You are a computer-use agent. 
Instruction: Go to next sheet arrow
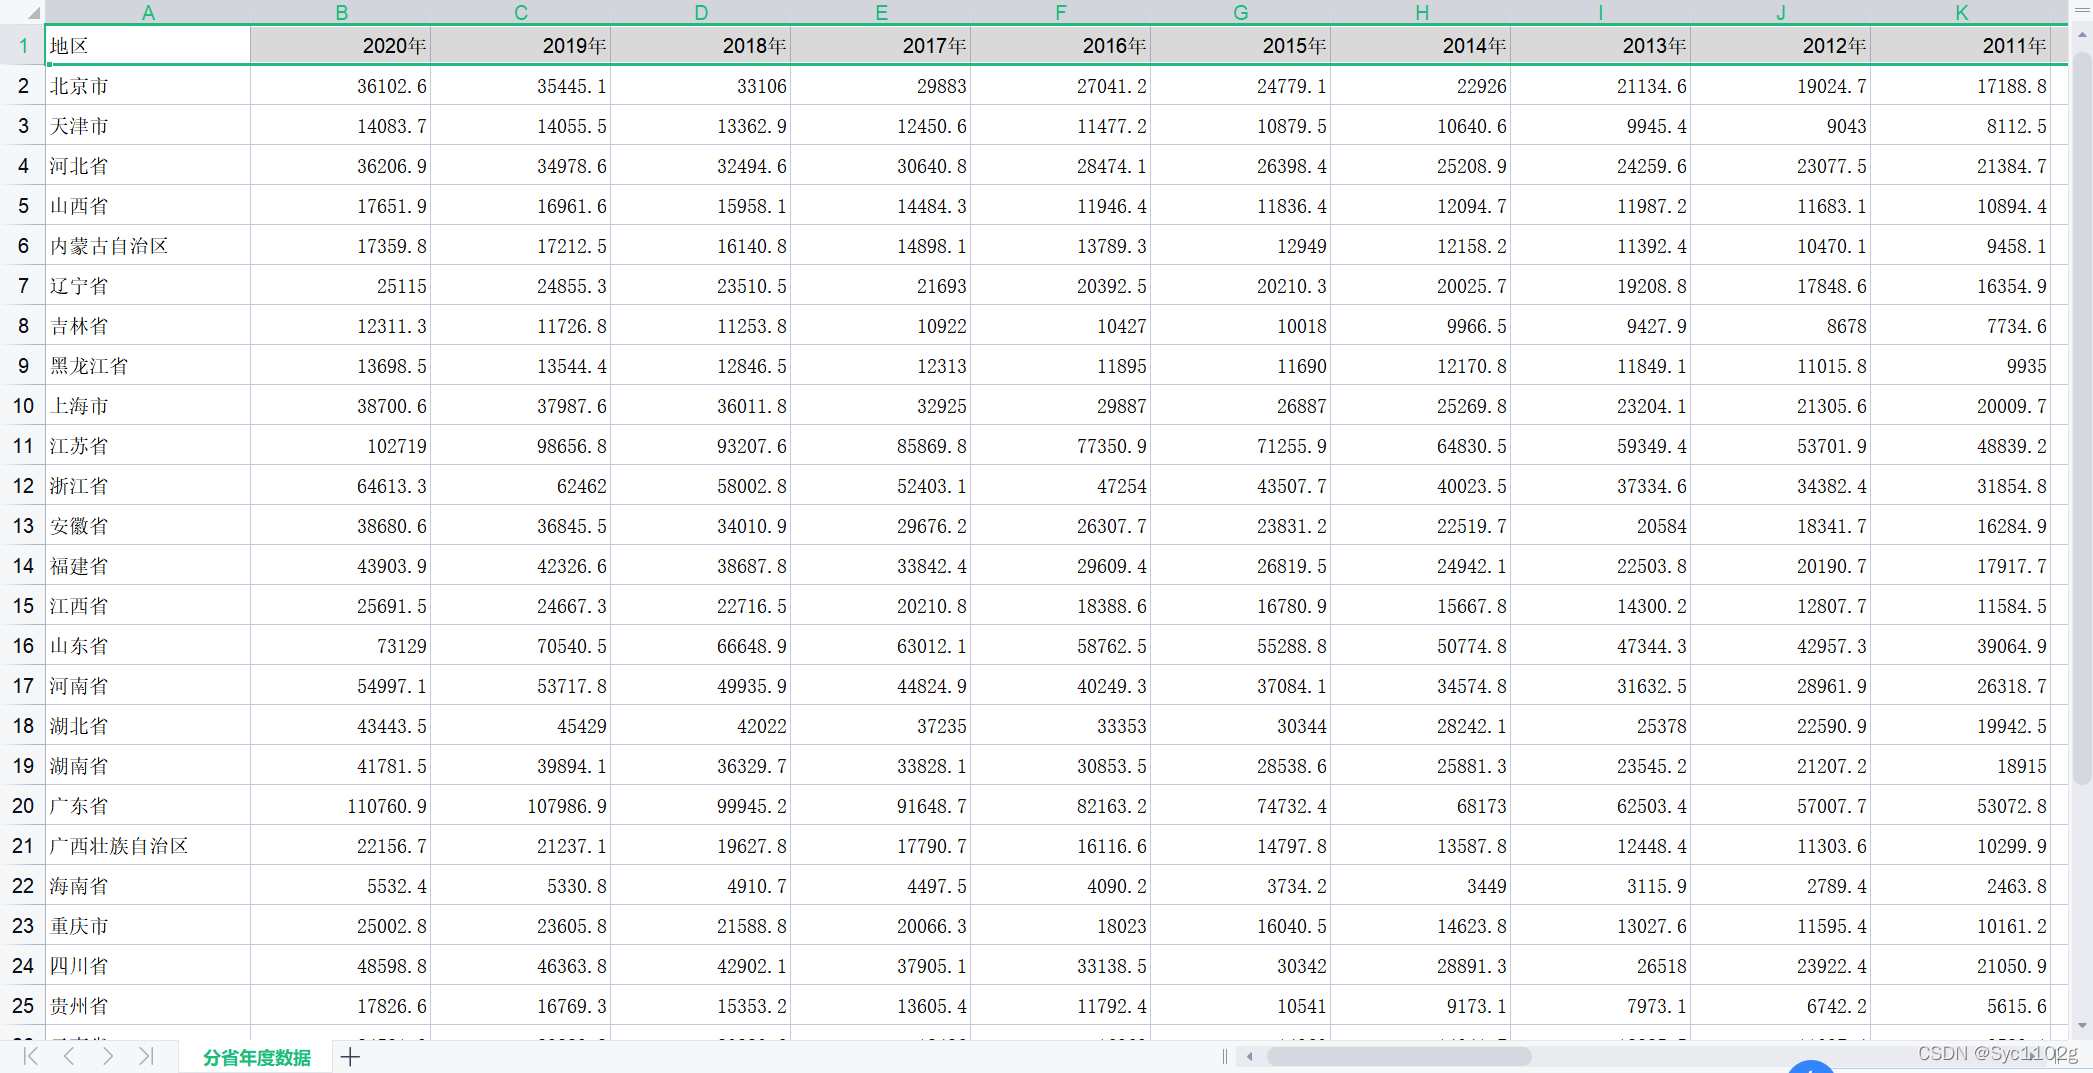point(108,1056)
